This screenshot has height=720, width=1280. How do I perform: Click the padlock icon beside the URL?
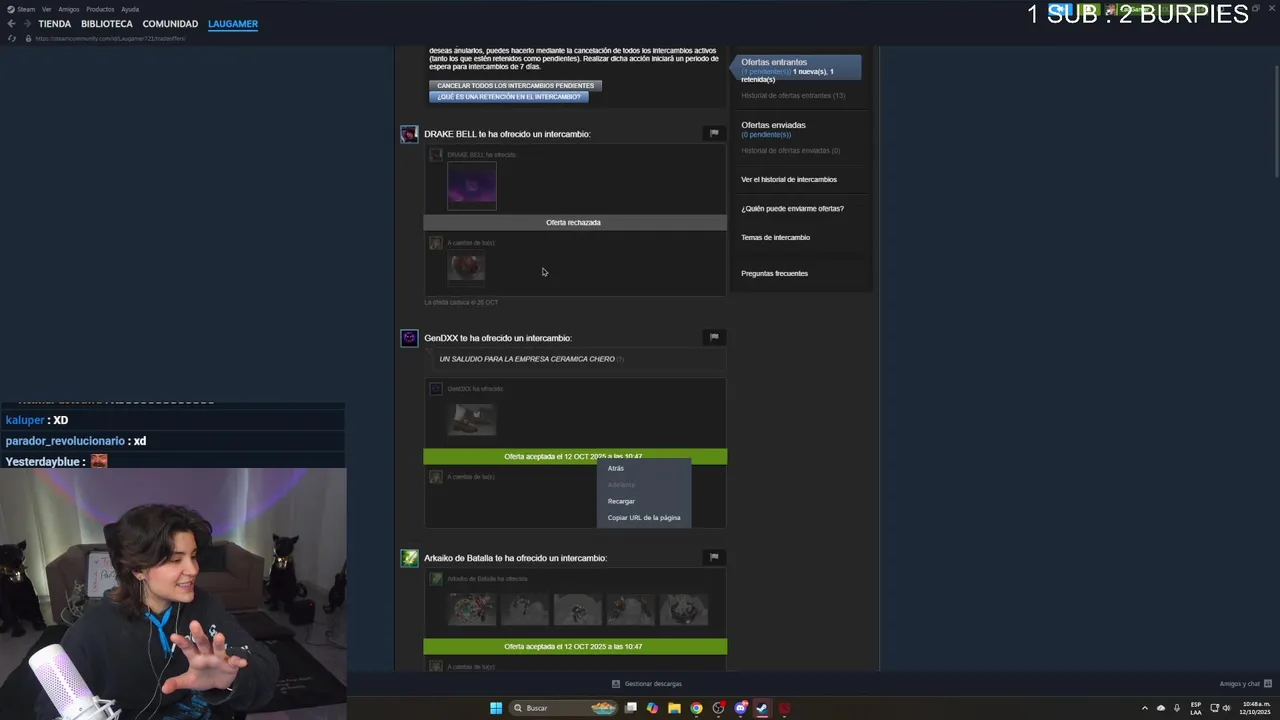tap(28, 38)
